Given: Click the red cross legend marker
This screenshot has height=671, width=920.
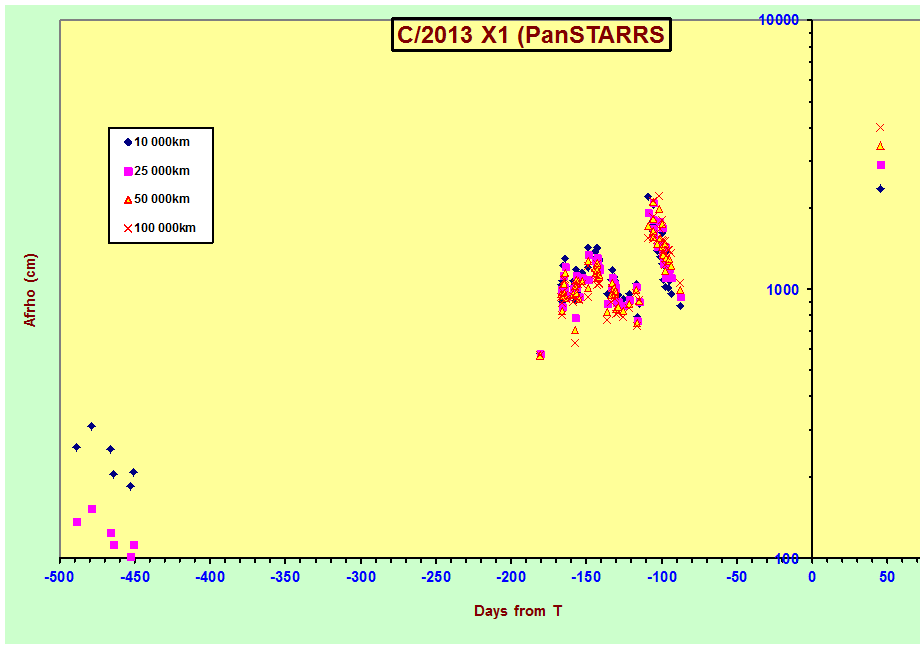Looking at the screenshot, I should [128, 228].
